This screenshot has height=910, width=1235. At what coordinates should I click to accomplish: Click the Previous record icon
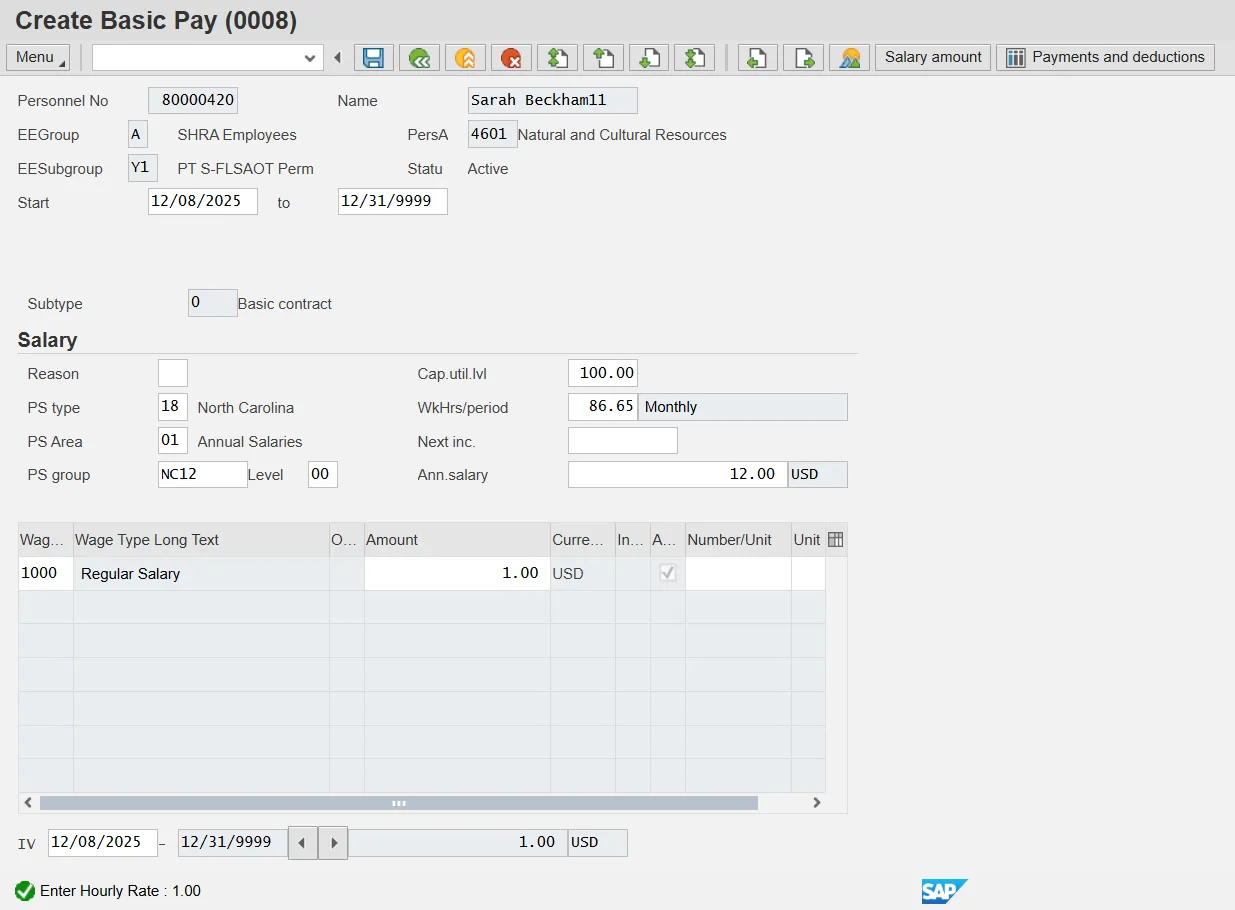click(x=757, y=58)
